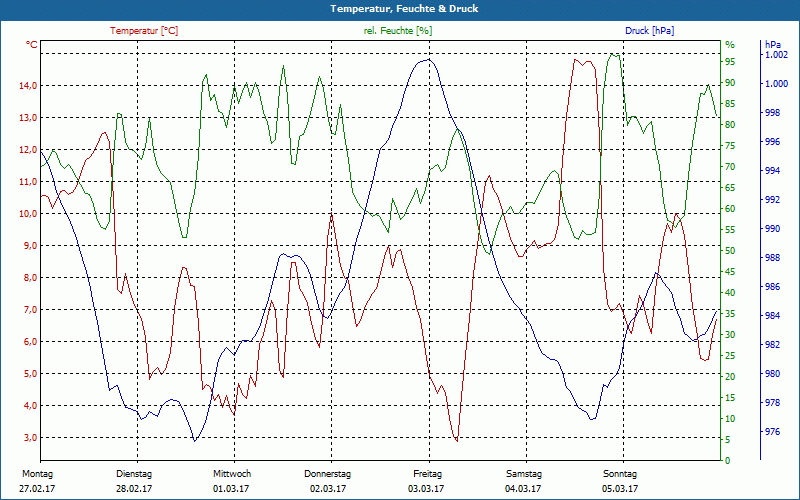
Task: Click the '13,0' temperature axis value
Action: pyautogui.click(x=28, y=118)
